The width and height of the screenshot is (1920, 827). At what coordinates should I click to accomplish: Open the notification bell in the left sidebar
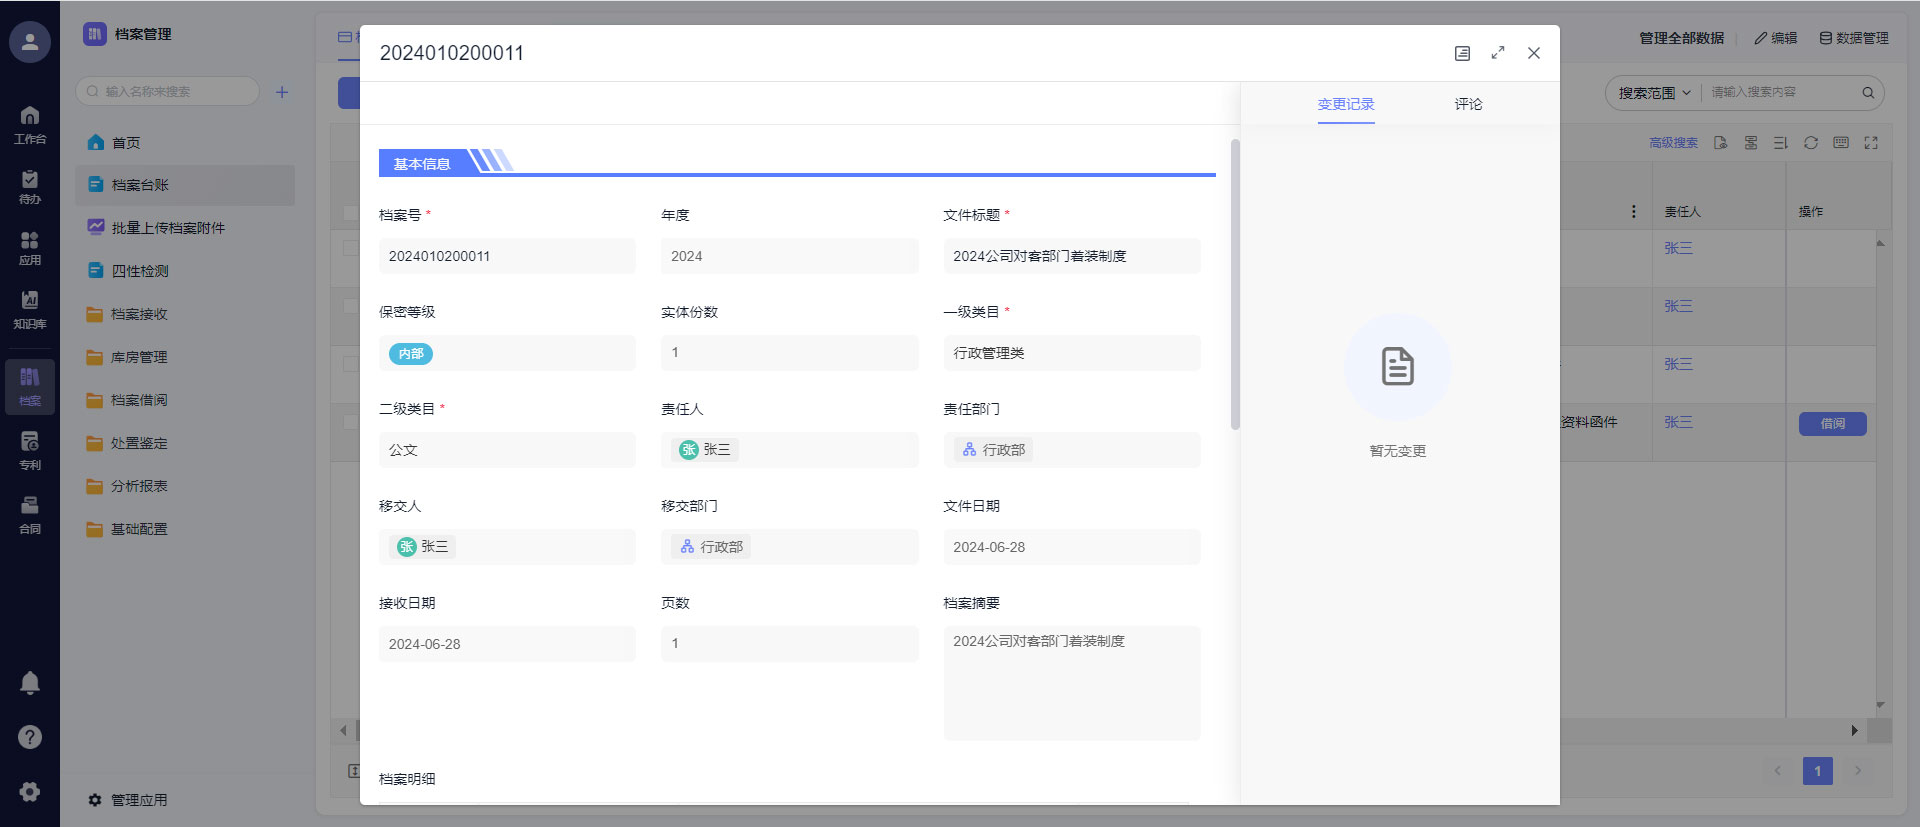30,683
